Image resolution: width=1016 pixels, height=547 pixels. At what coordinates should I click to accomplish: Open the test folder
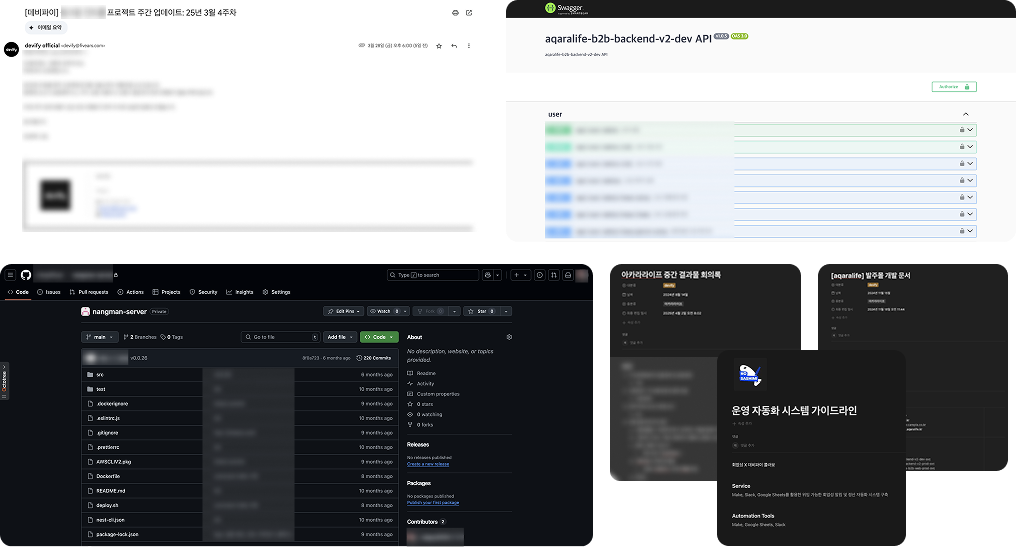(x=100, y=389)
